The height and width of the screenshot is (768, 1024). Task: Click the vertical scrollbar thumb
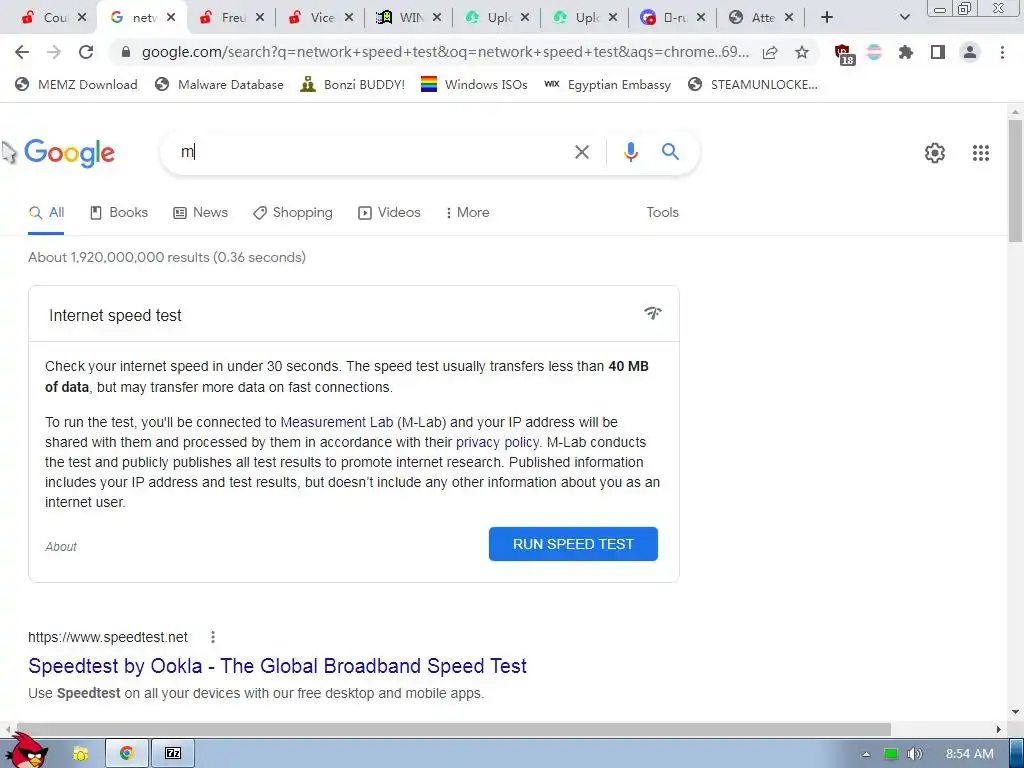click(1016, 181)
